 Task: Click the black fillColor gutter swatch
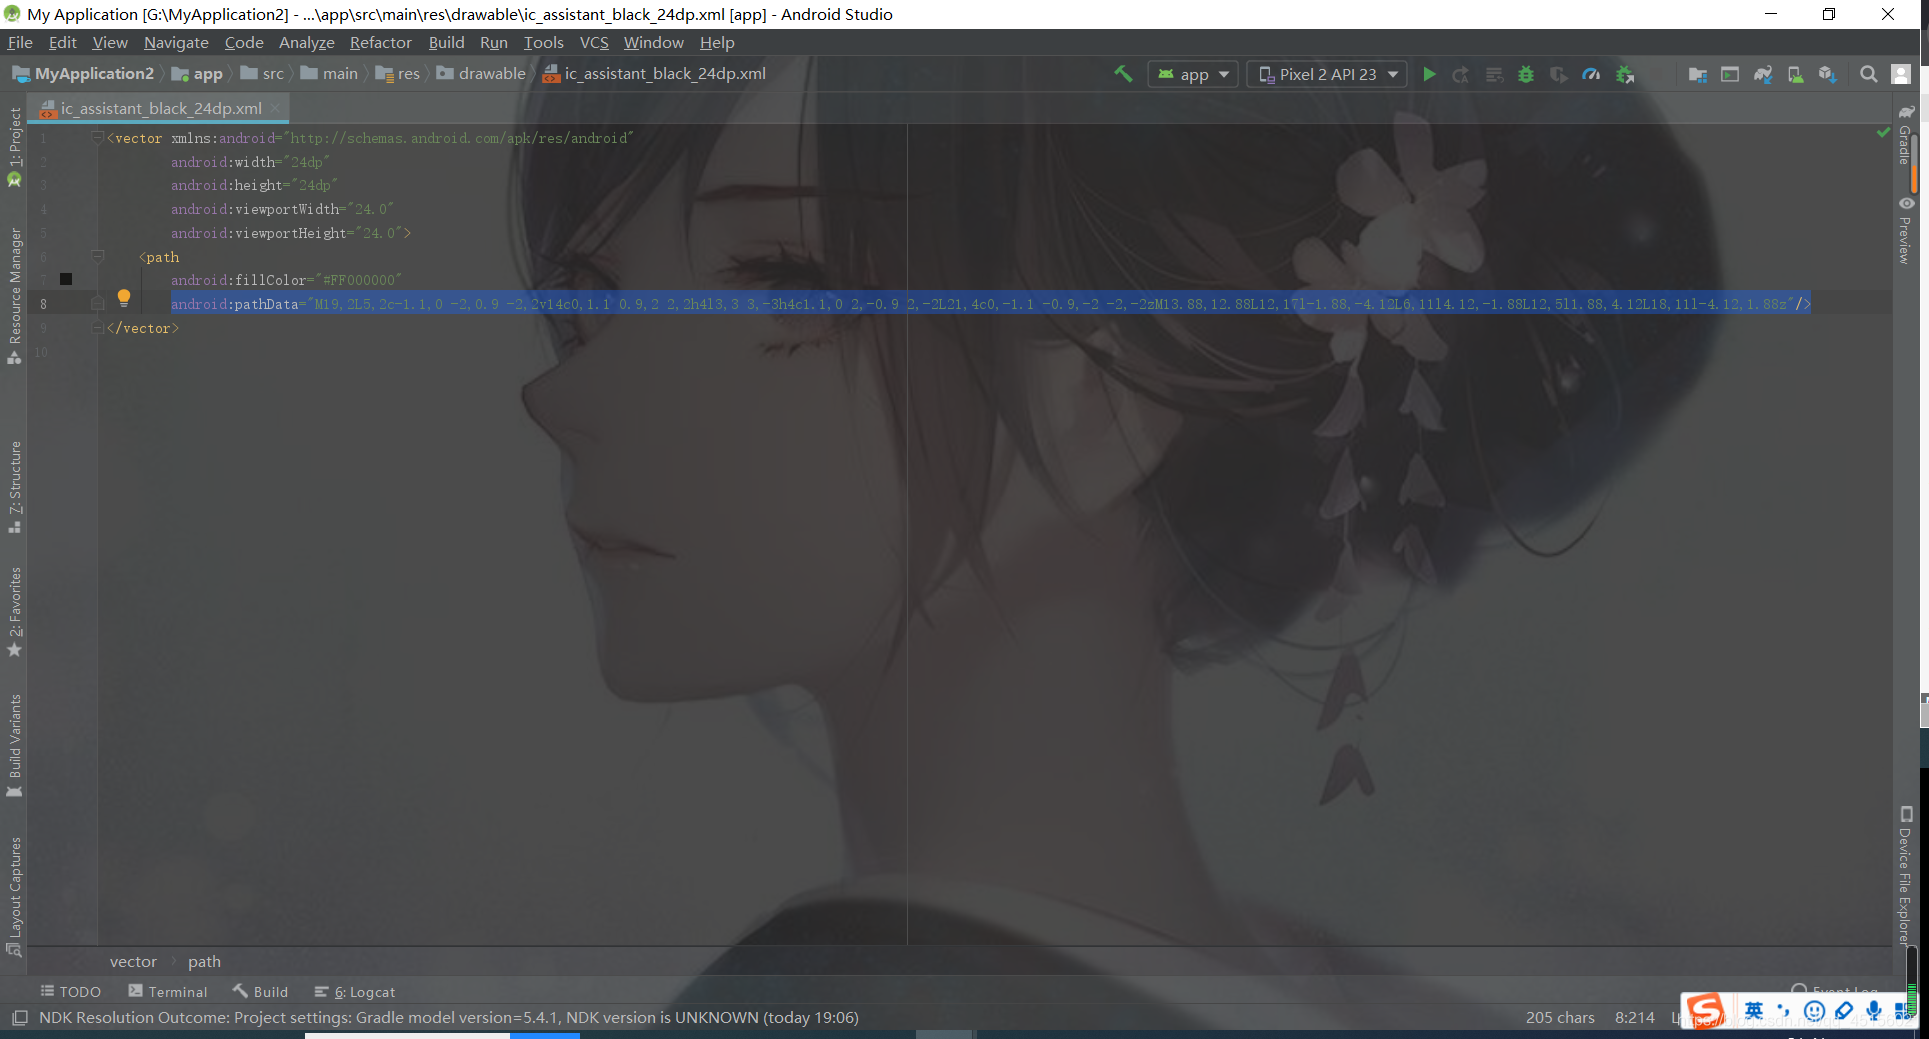coord(66,280)
